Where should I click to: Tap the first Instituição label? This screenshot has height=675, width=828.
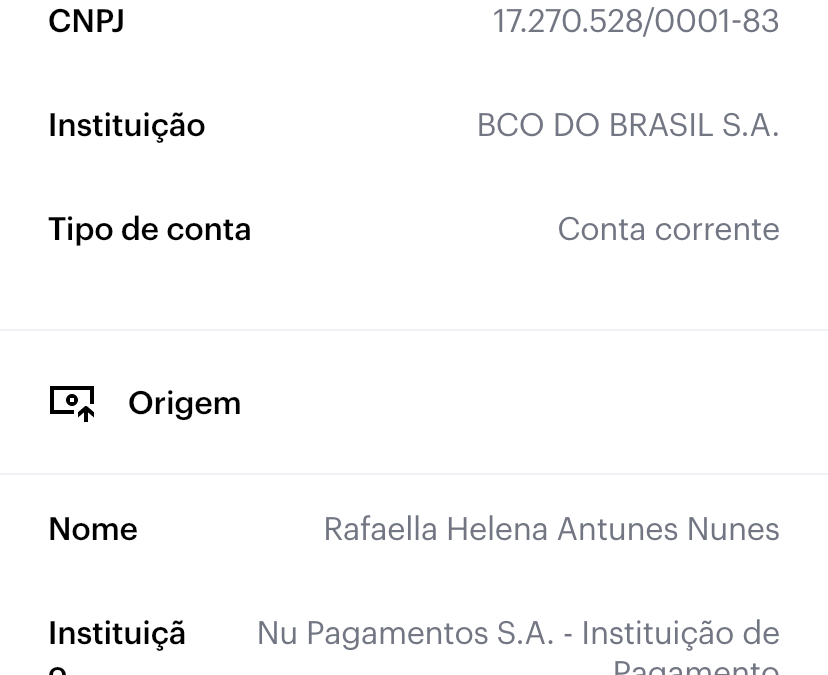click(x=127, y=127)
